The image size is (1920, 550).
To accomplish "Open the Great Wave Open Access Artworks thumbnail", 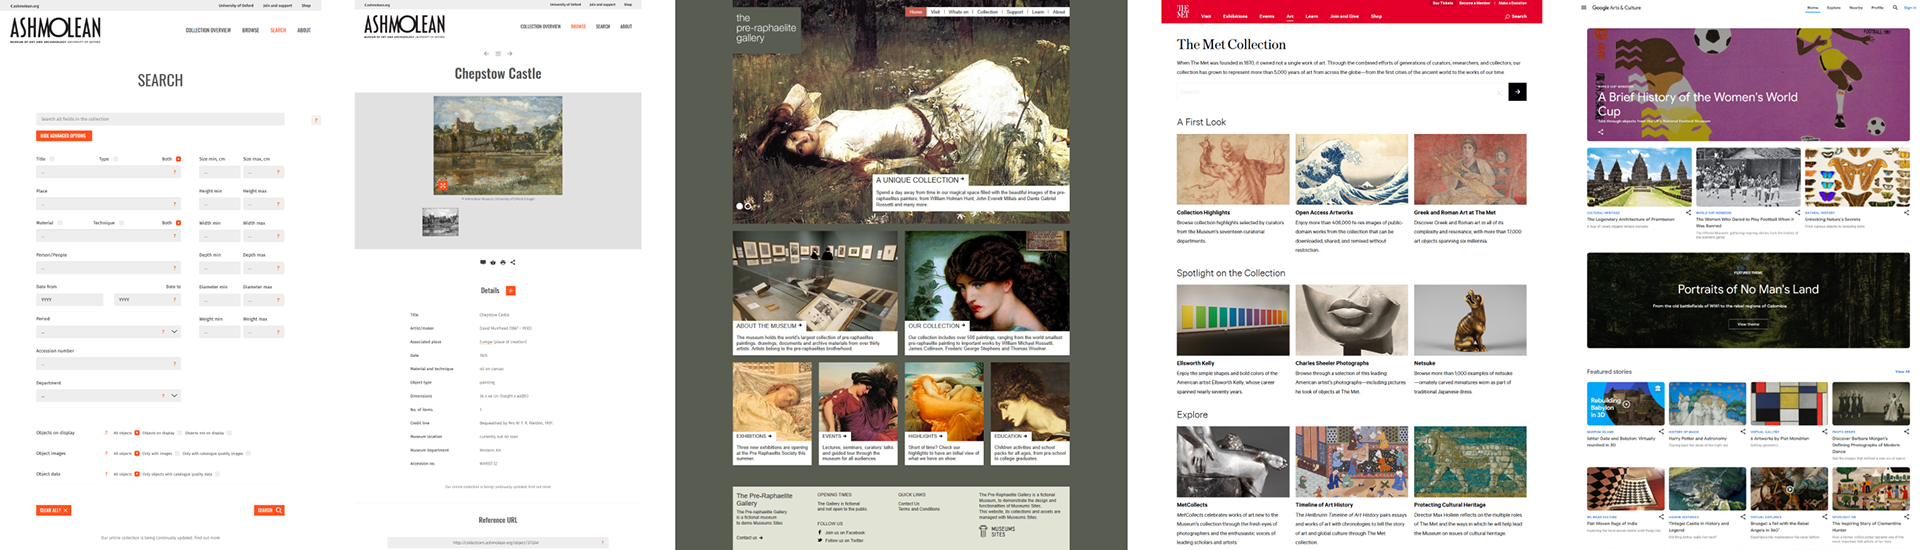I will click(1351, 169).
